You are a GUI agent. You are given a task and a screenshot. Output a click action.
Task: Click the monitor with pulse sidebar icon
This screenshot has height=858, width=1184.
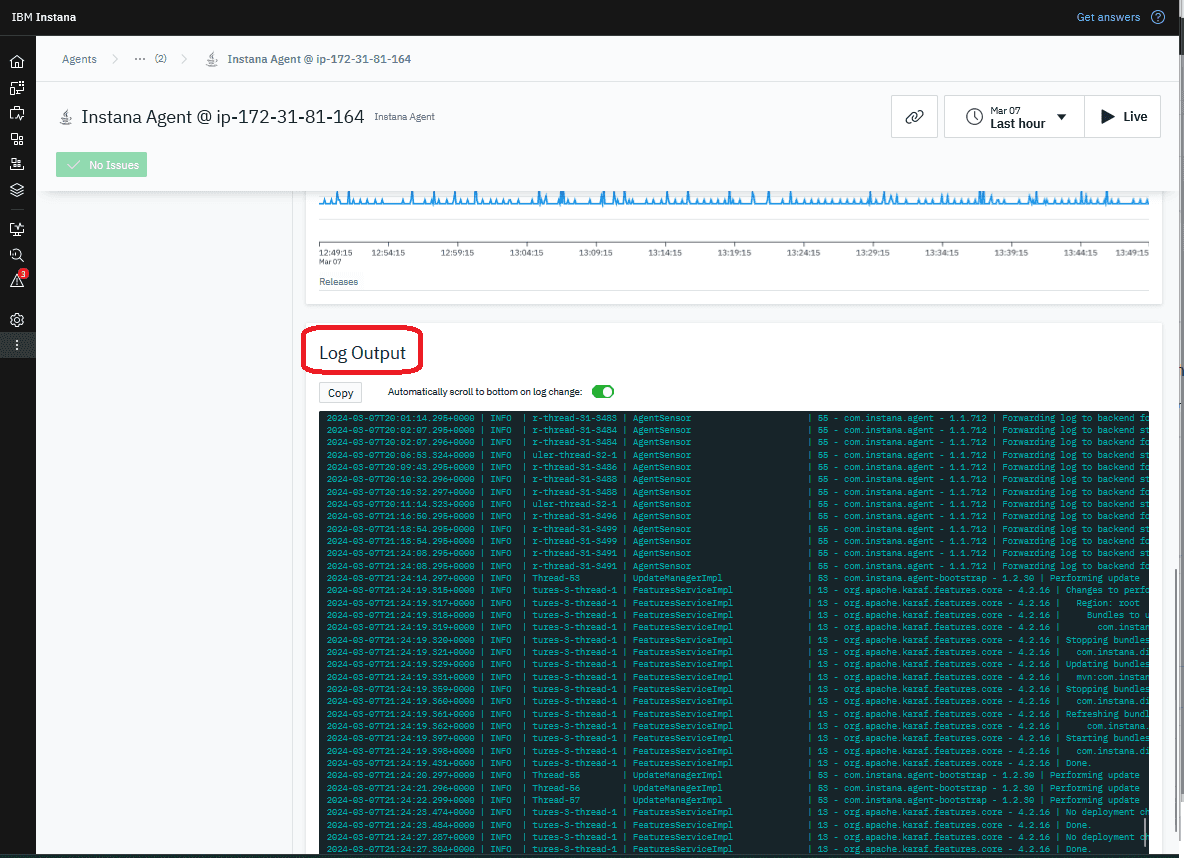pos(17,229)
